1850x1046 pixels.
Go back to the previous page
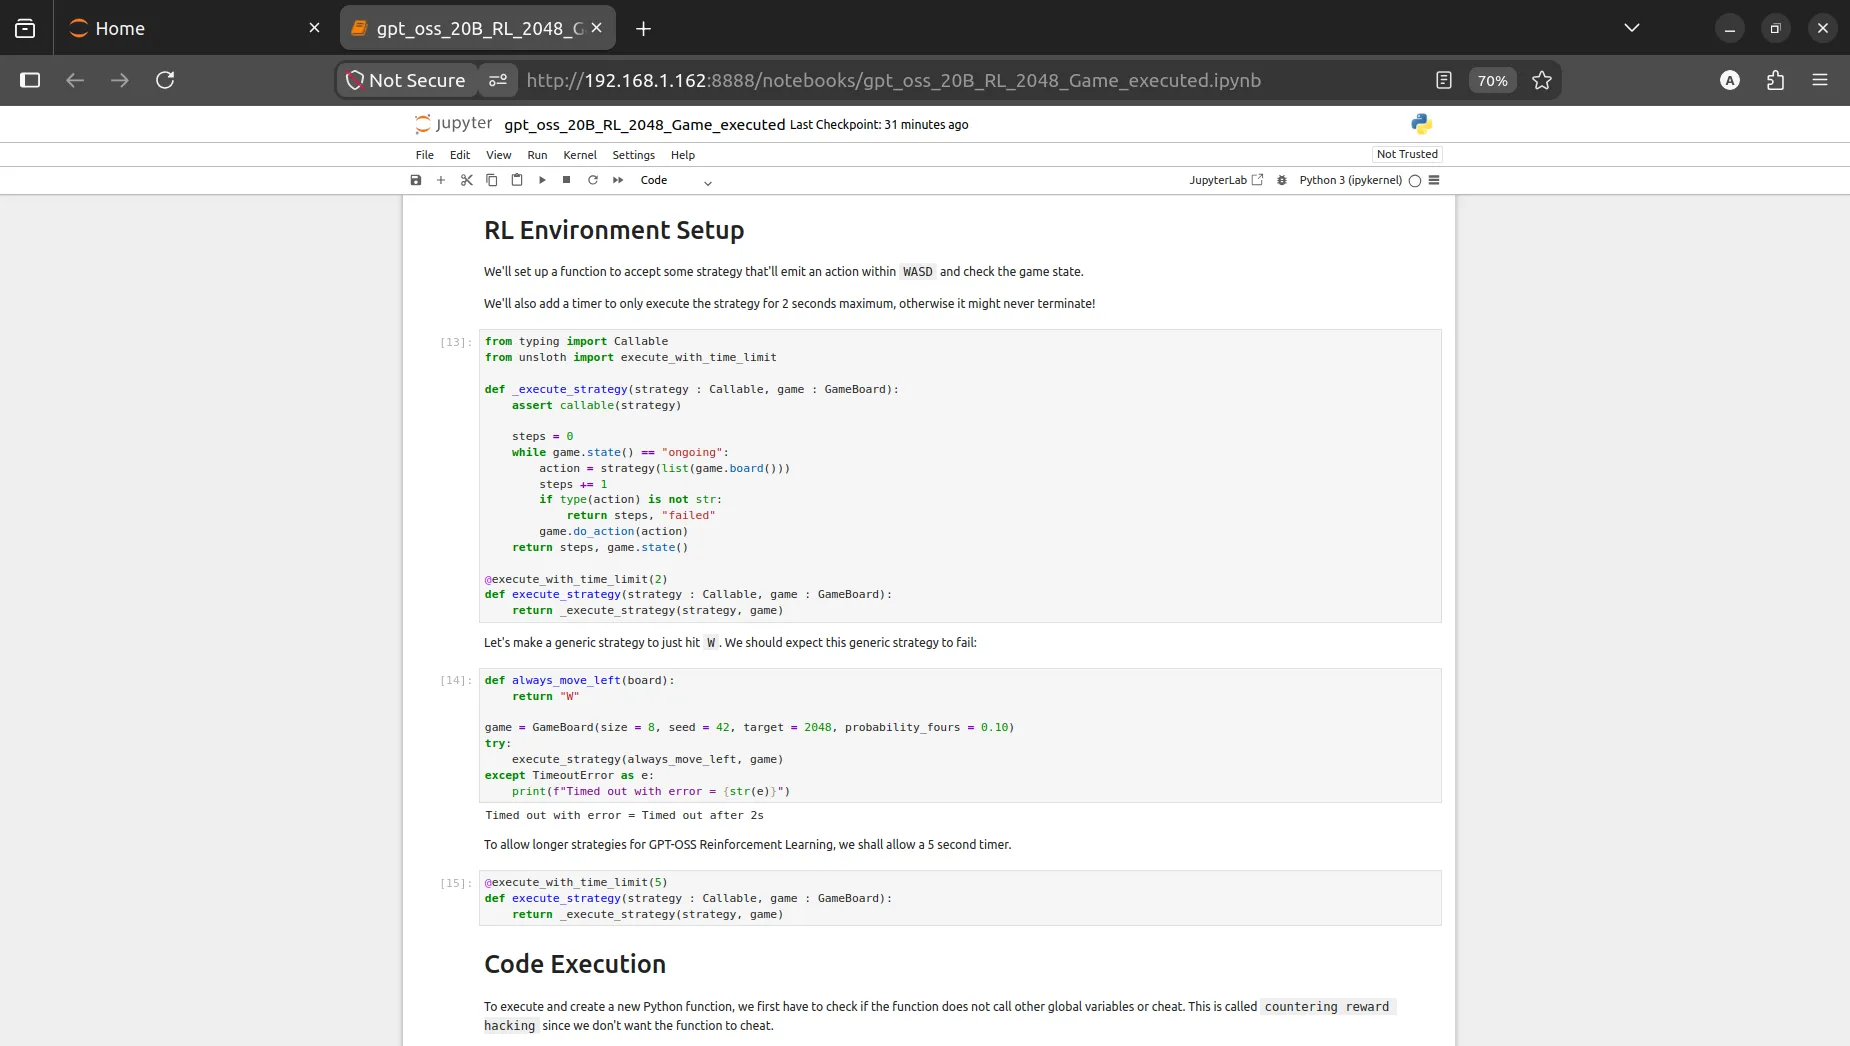75,80
